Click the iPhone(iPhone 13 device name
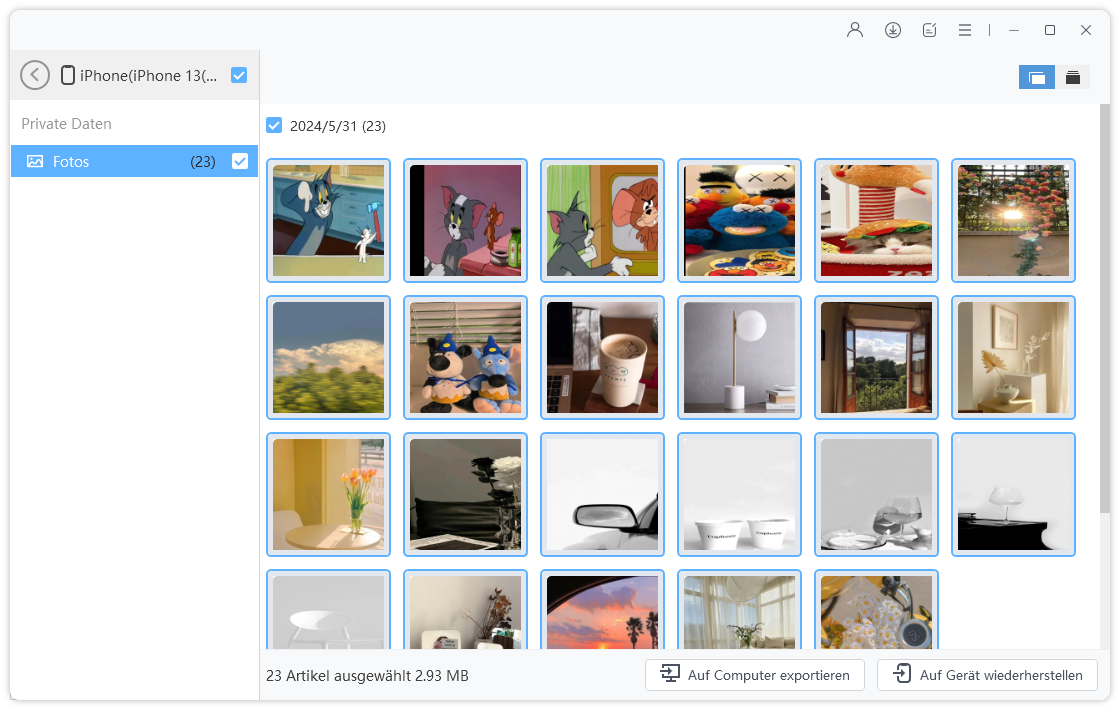Image resolution: width=1120 pixels, height=710 pixels. click(149, 76)
